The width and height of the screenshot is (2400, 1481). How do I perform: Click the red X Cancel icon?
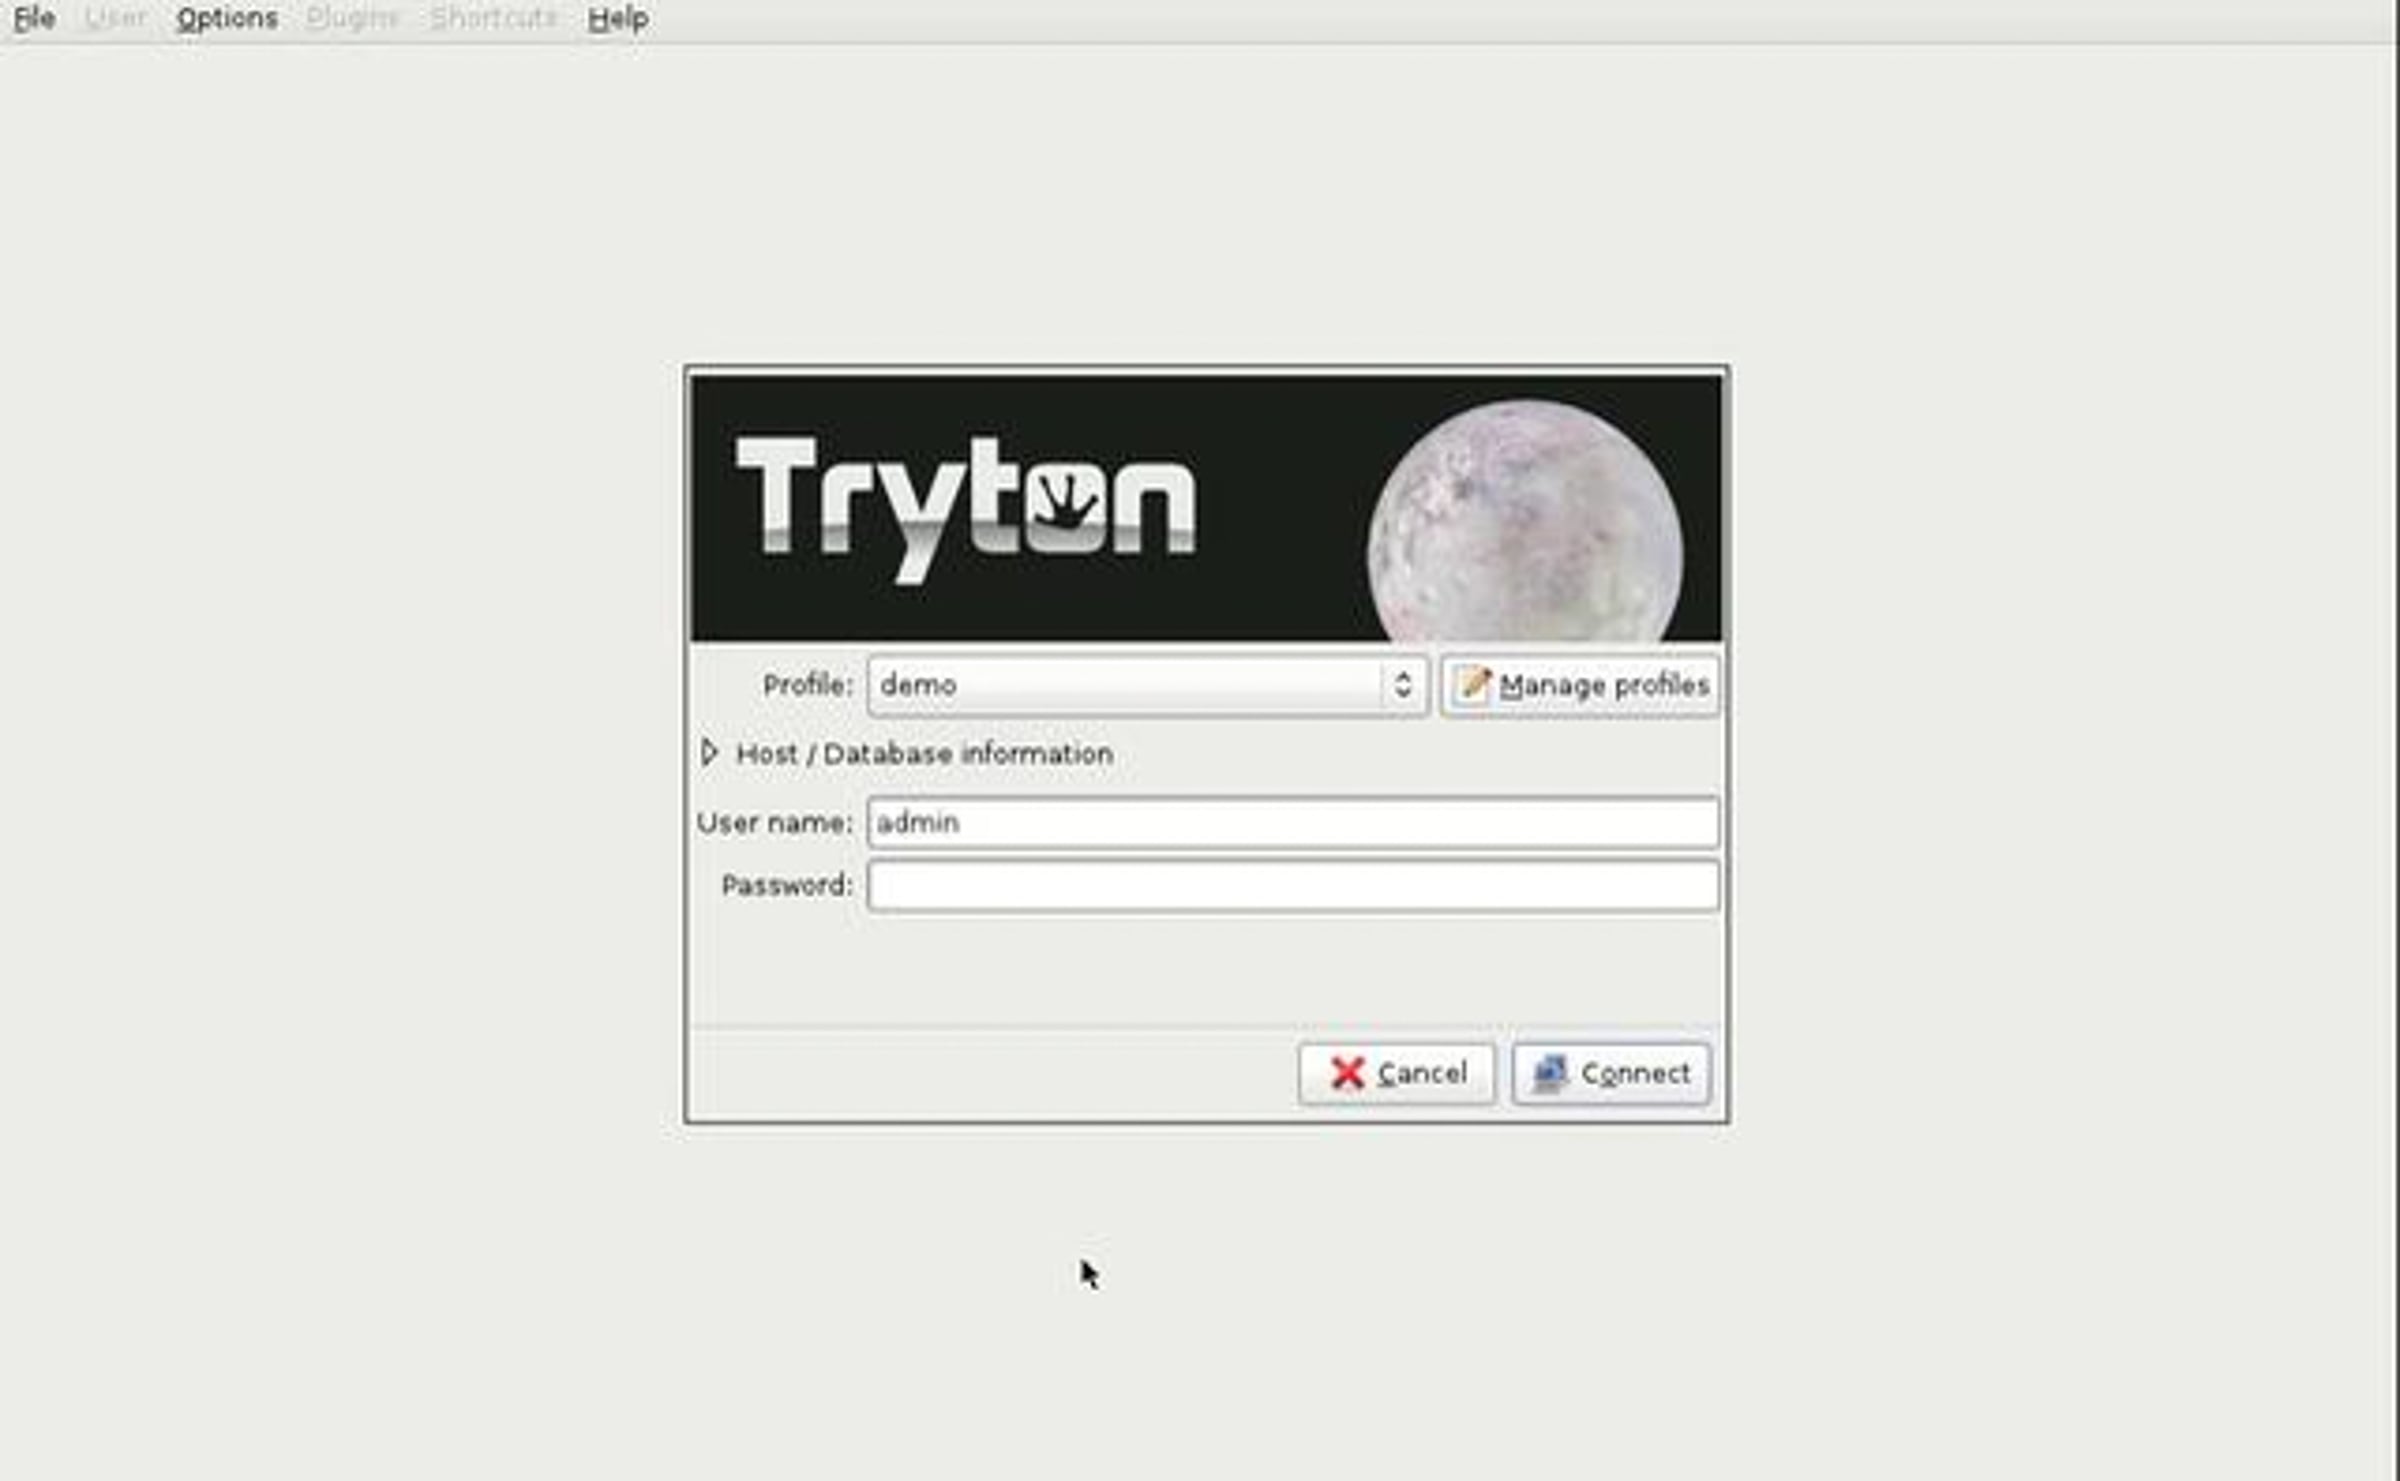[1347, 1073]
